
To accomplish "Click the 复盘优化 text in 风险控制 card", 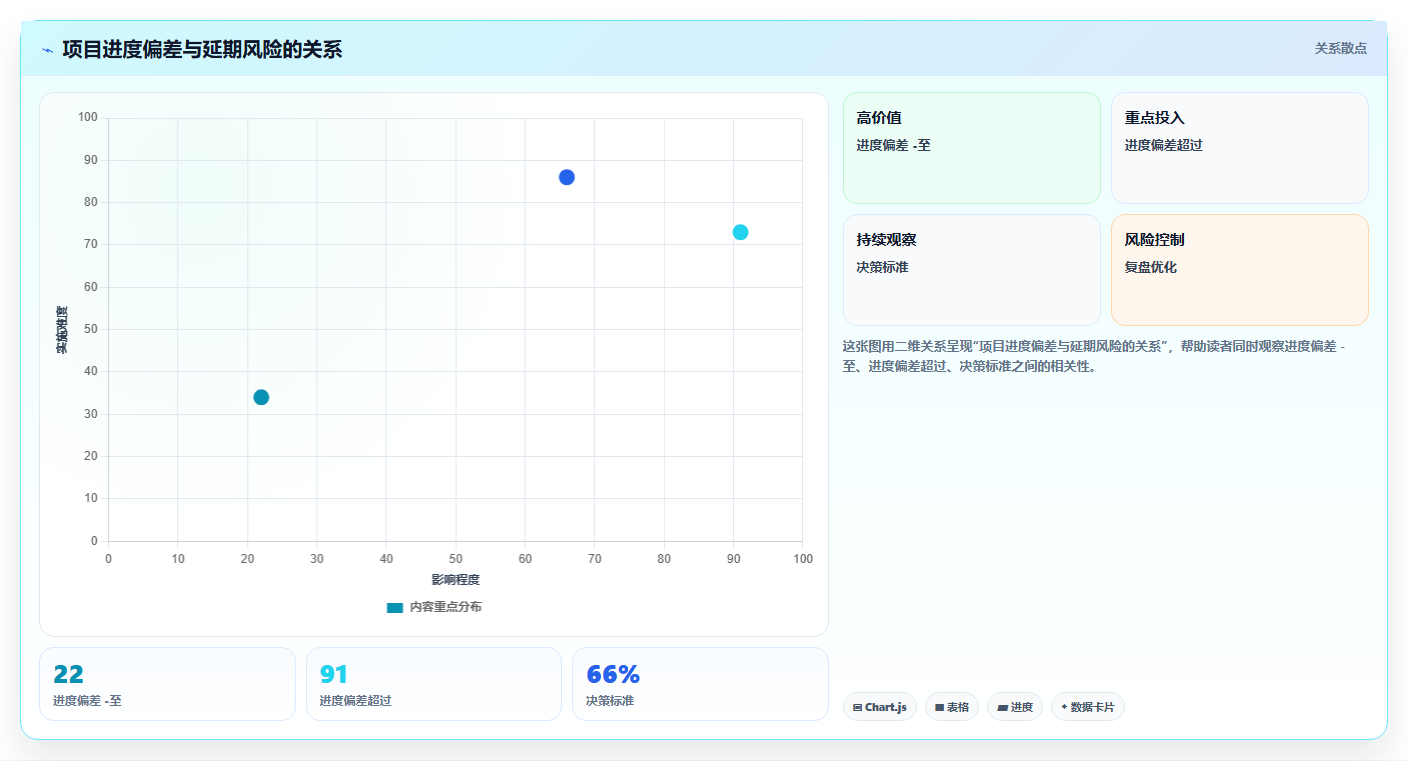I will tap(1151, 268).
